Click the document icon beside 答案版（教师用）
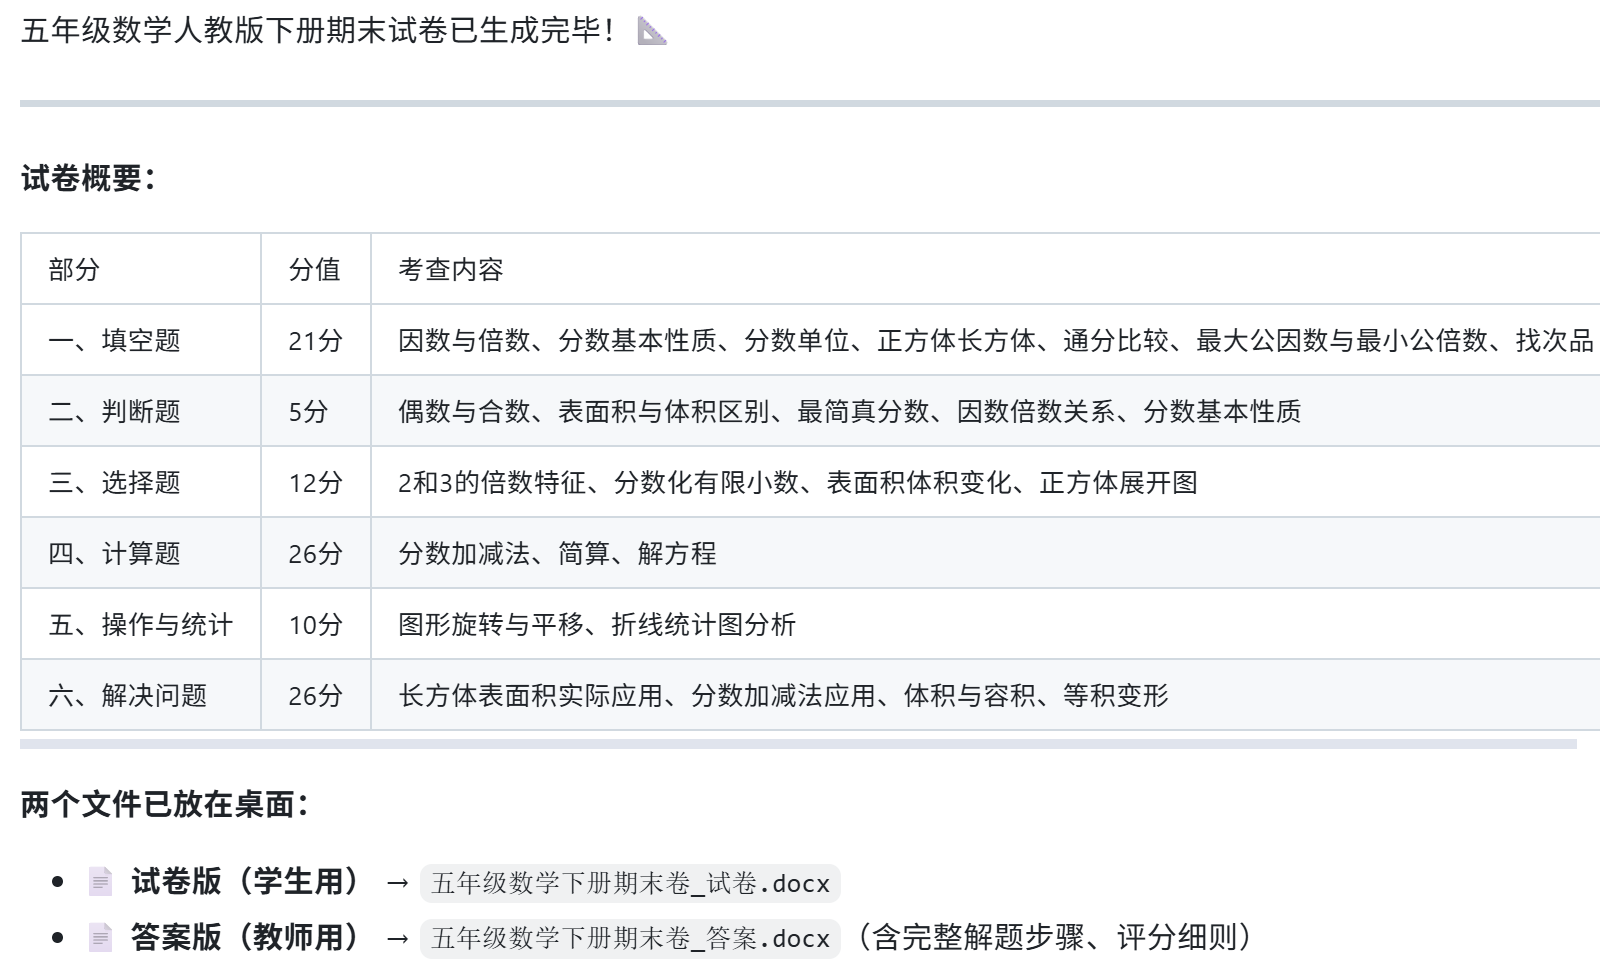Viewport: 1614px width, 980px height. click(x=101, y=938)
